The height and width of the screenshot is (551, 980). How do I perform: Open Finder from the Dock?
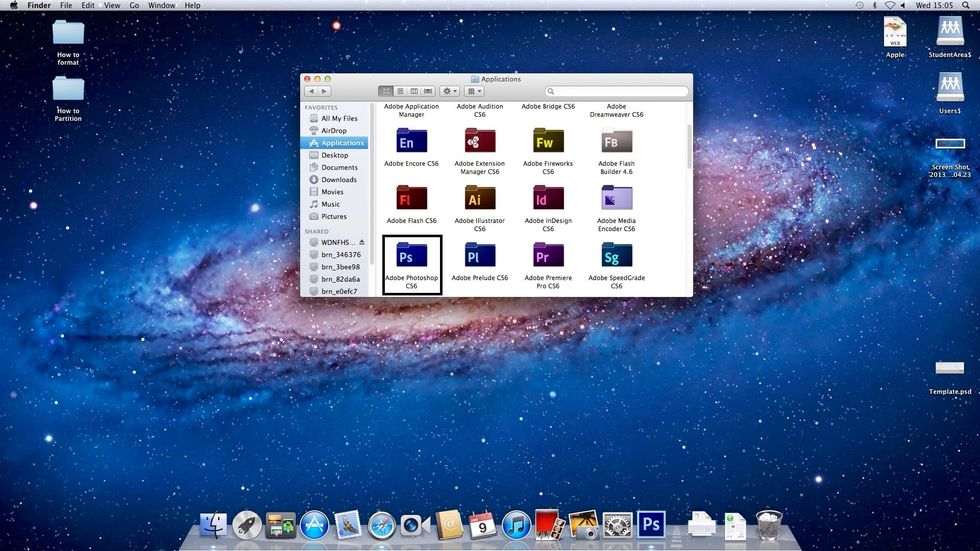coord(213,525)
